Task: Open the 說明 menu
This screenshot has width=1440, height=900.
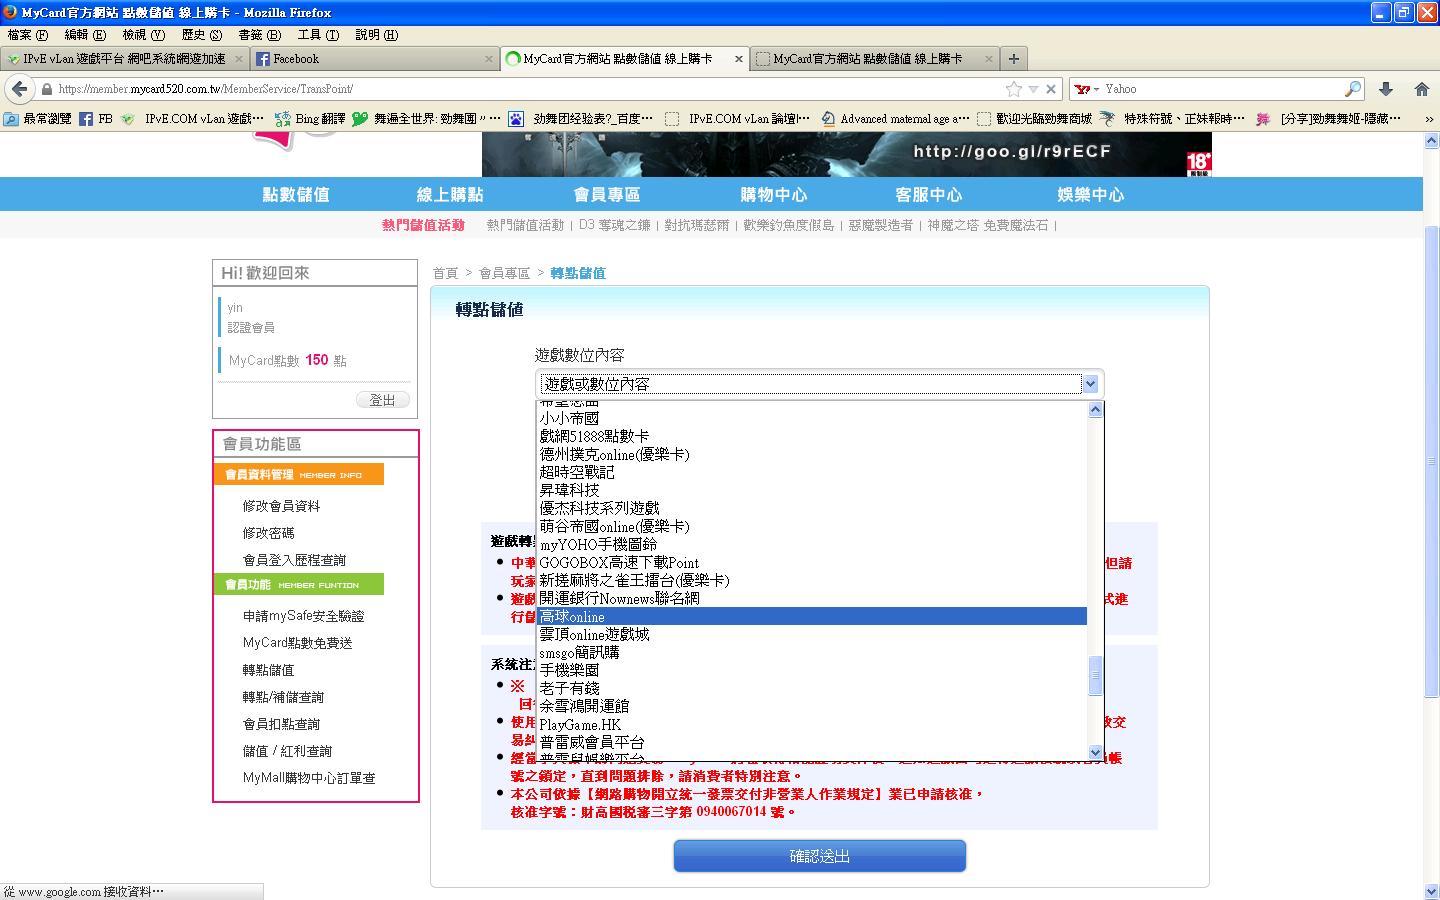Action: 376,35
